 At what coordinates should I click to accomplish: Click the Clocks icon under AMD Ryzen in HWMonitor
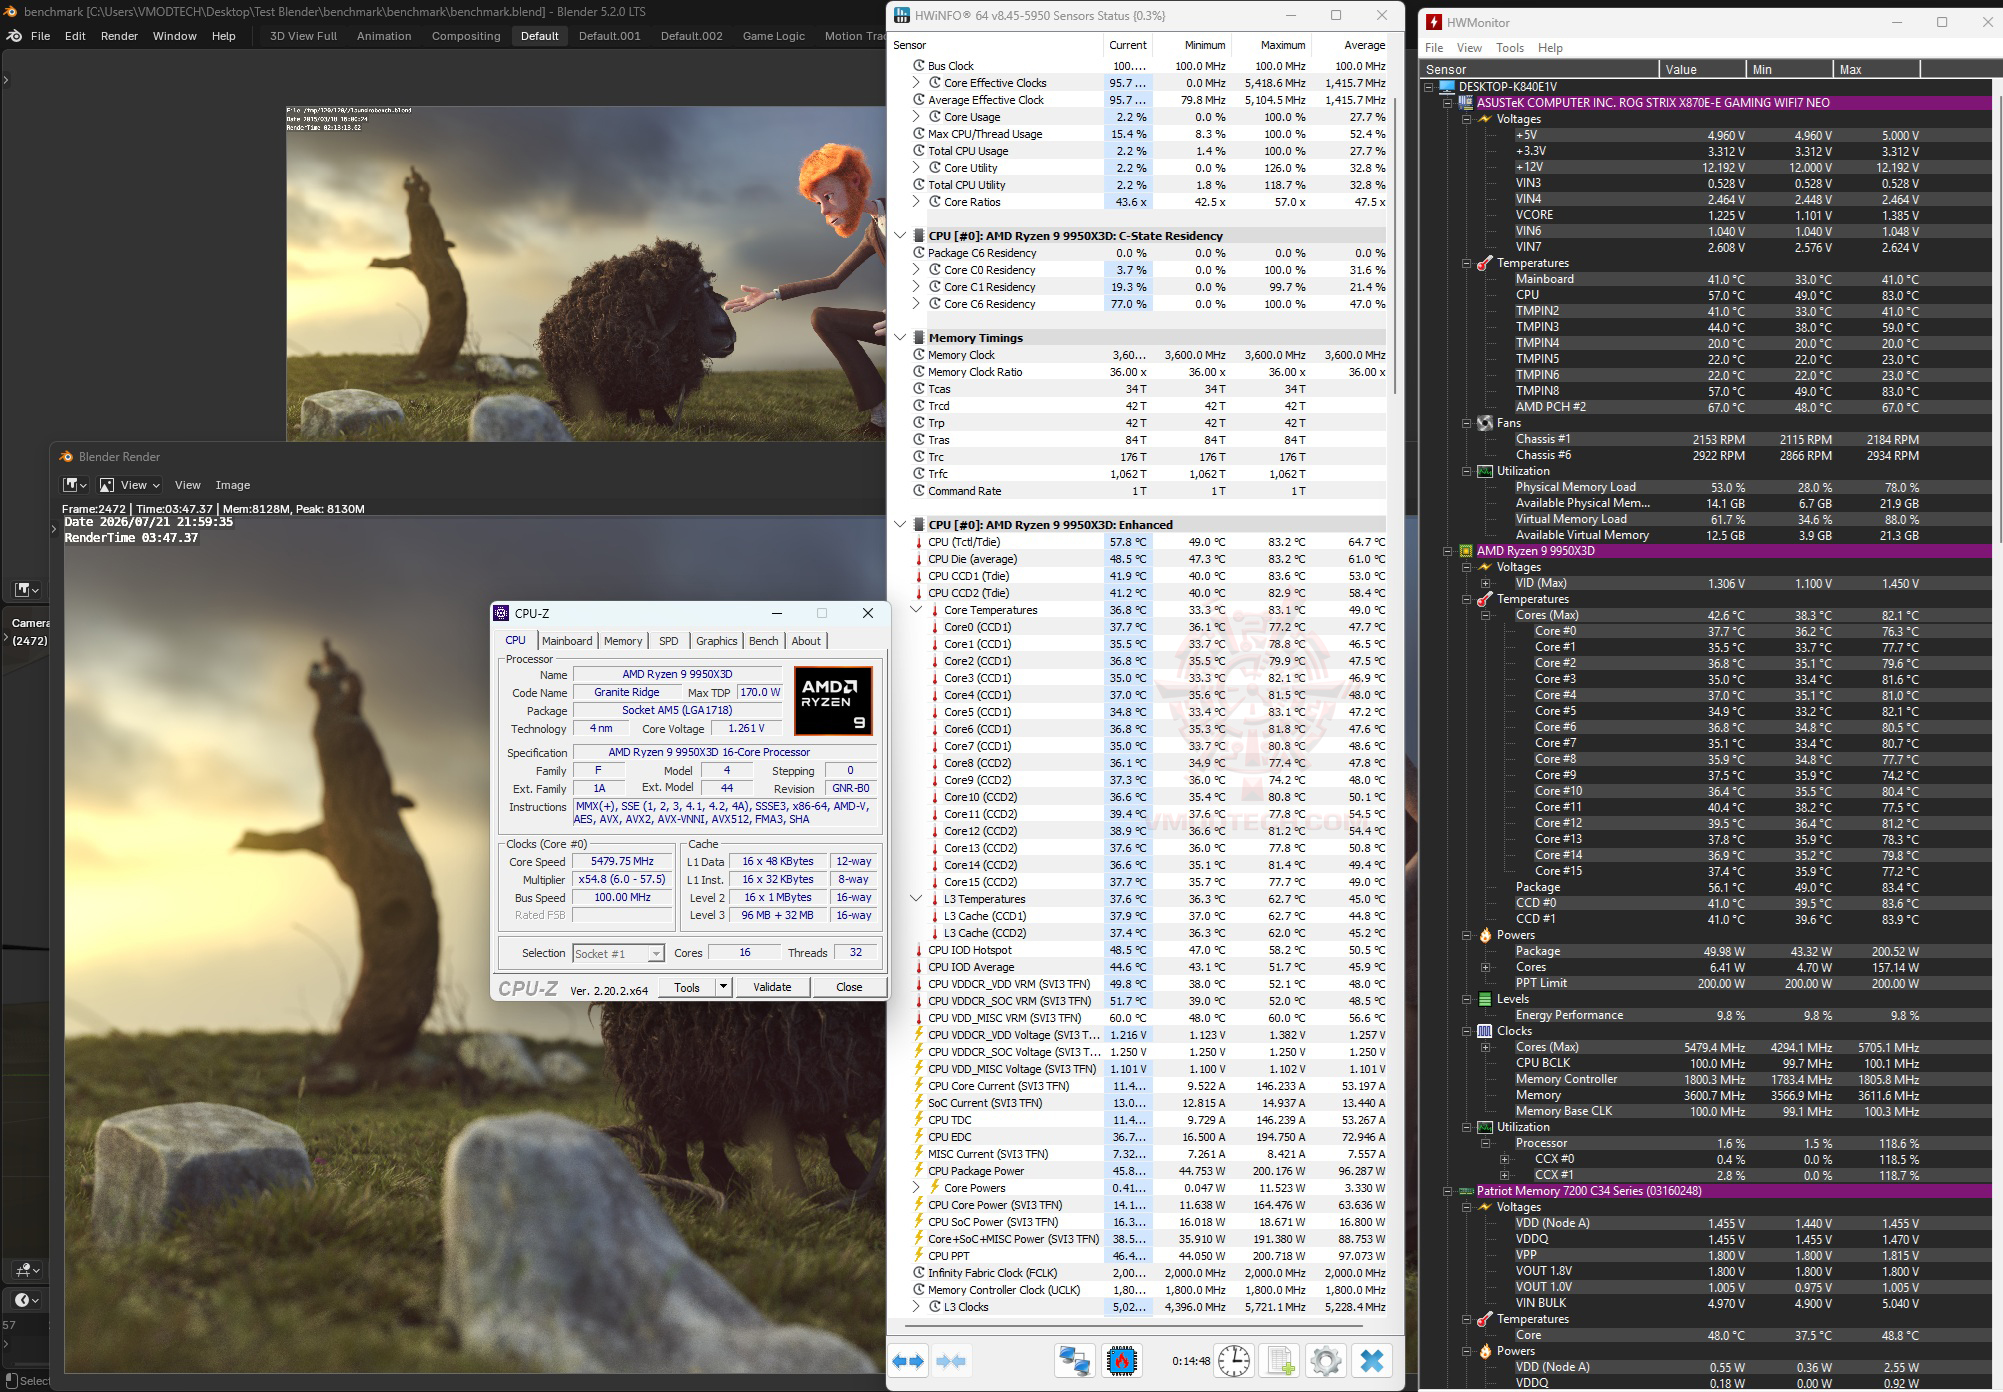point(1485,1031)
